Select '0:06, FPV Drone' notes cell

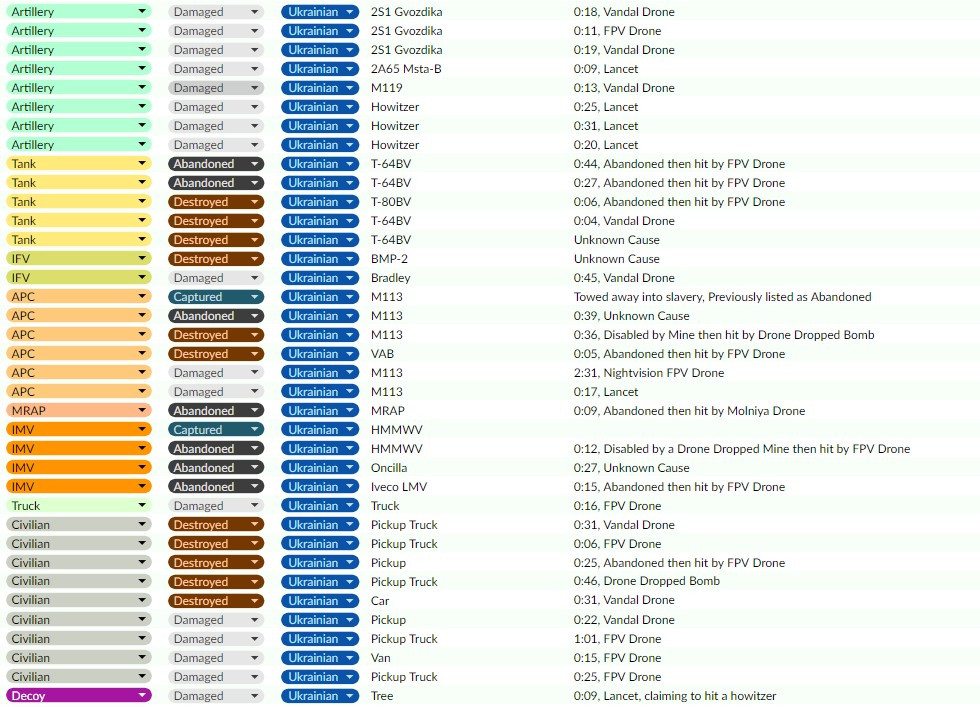[618, 544]
